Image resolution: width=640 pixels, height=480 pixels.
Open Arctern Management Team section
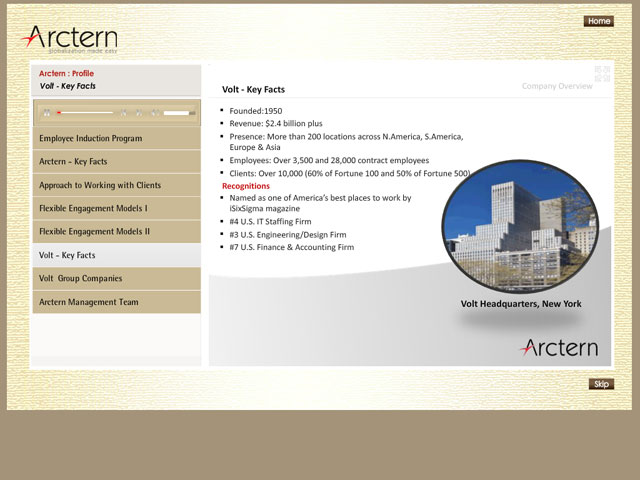116,302
